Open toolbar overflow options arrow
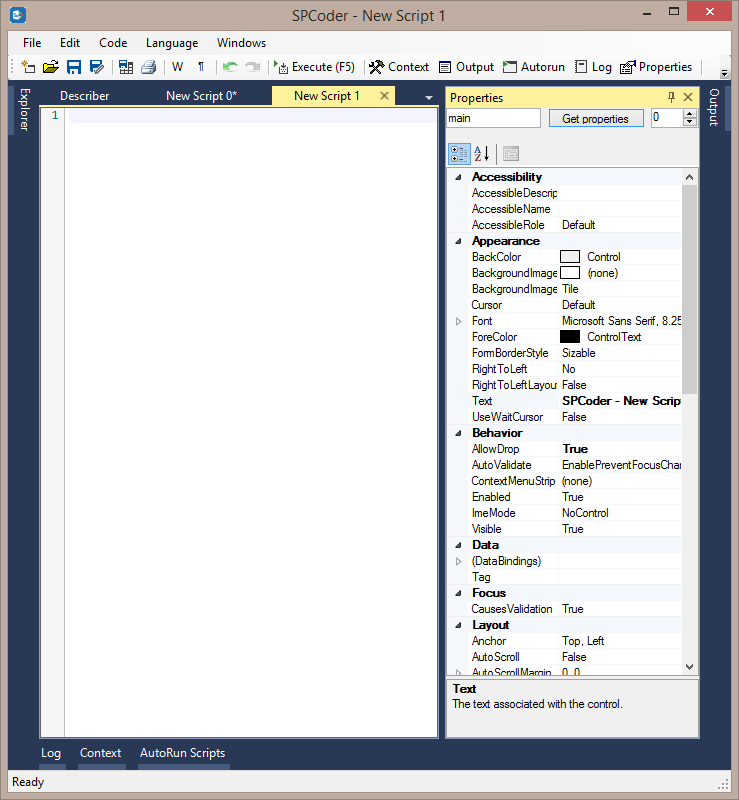The height and width of the screenshot is (800, 739). pos(724,73)
